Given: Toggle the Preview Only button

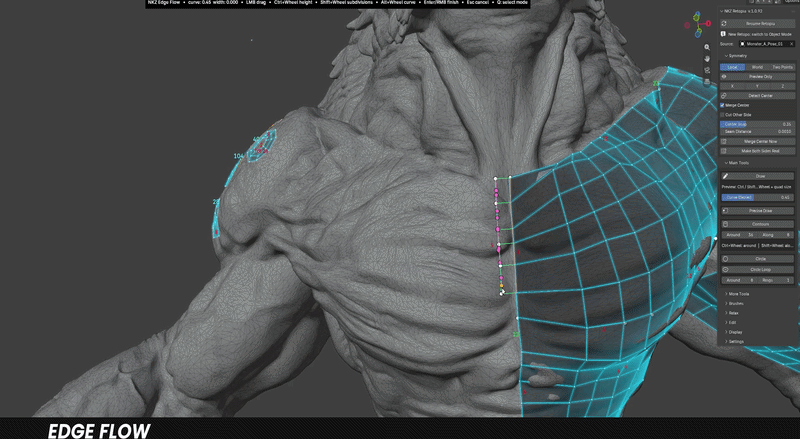Looking at the screenshot, I should click(x=757, y=77).
